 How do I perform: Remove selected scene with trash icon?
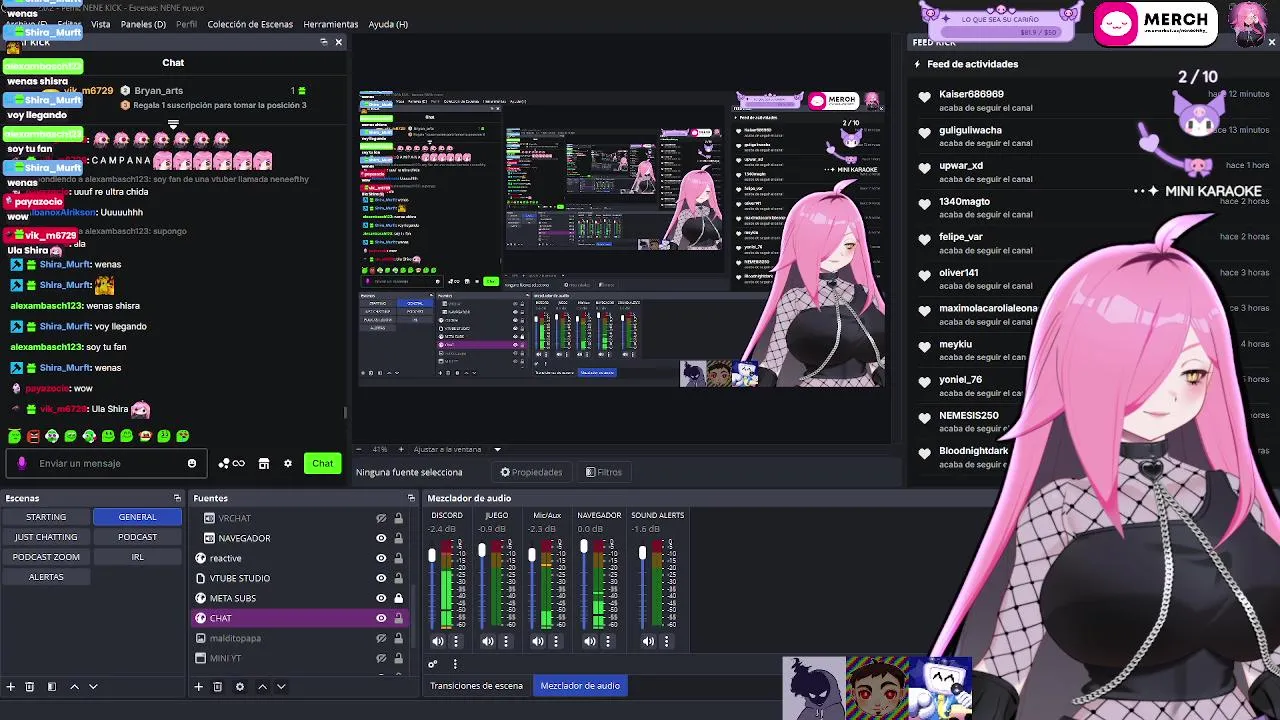coord(29,687)
